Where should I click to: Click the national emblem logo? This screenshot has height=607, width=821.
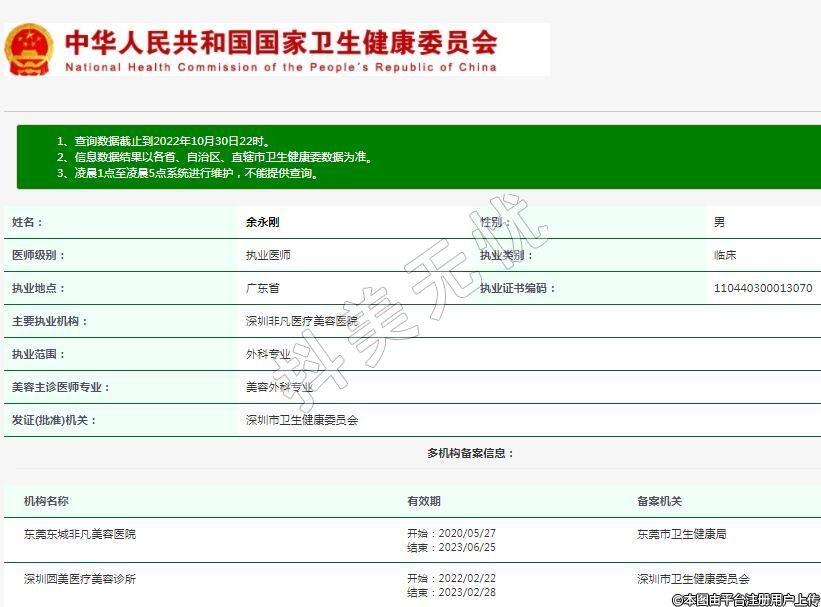click(x=29, y=49)
